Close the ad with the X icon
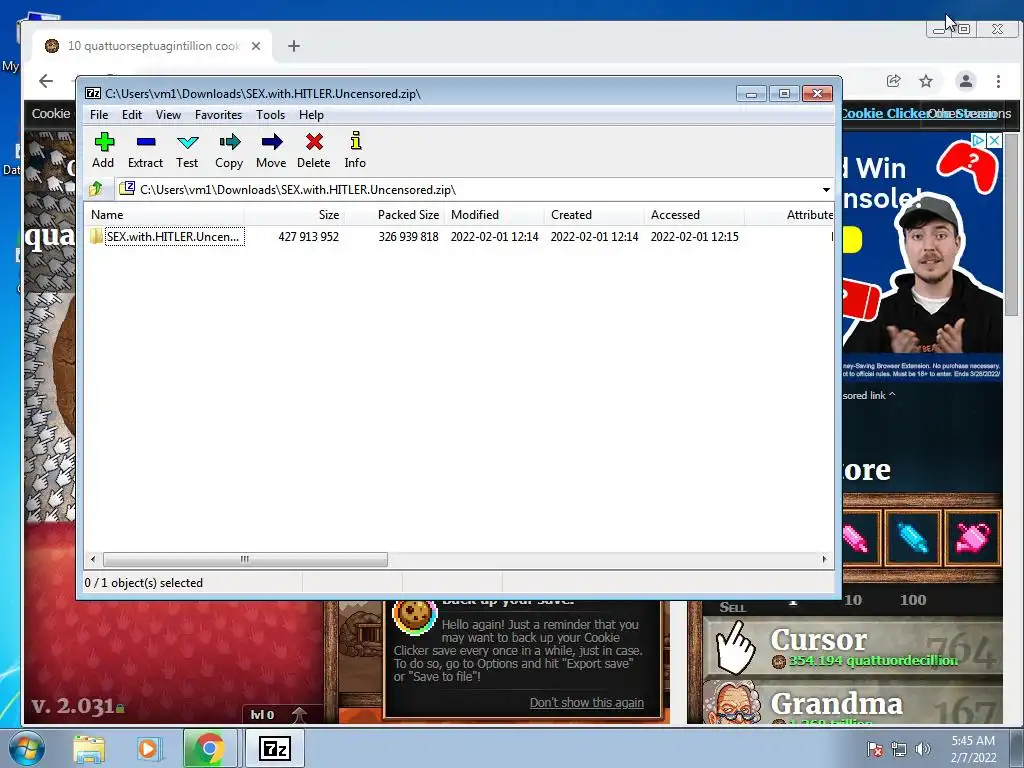This screenshot has width=1024, height=768. tap(994, 140)
